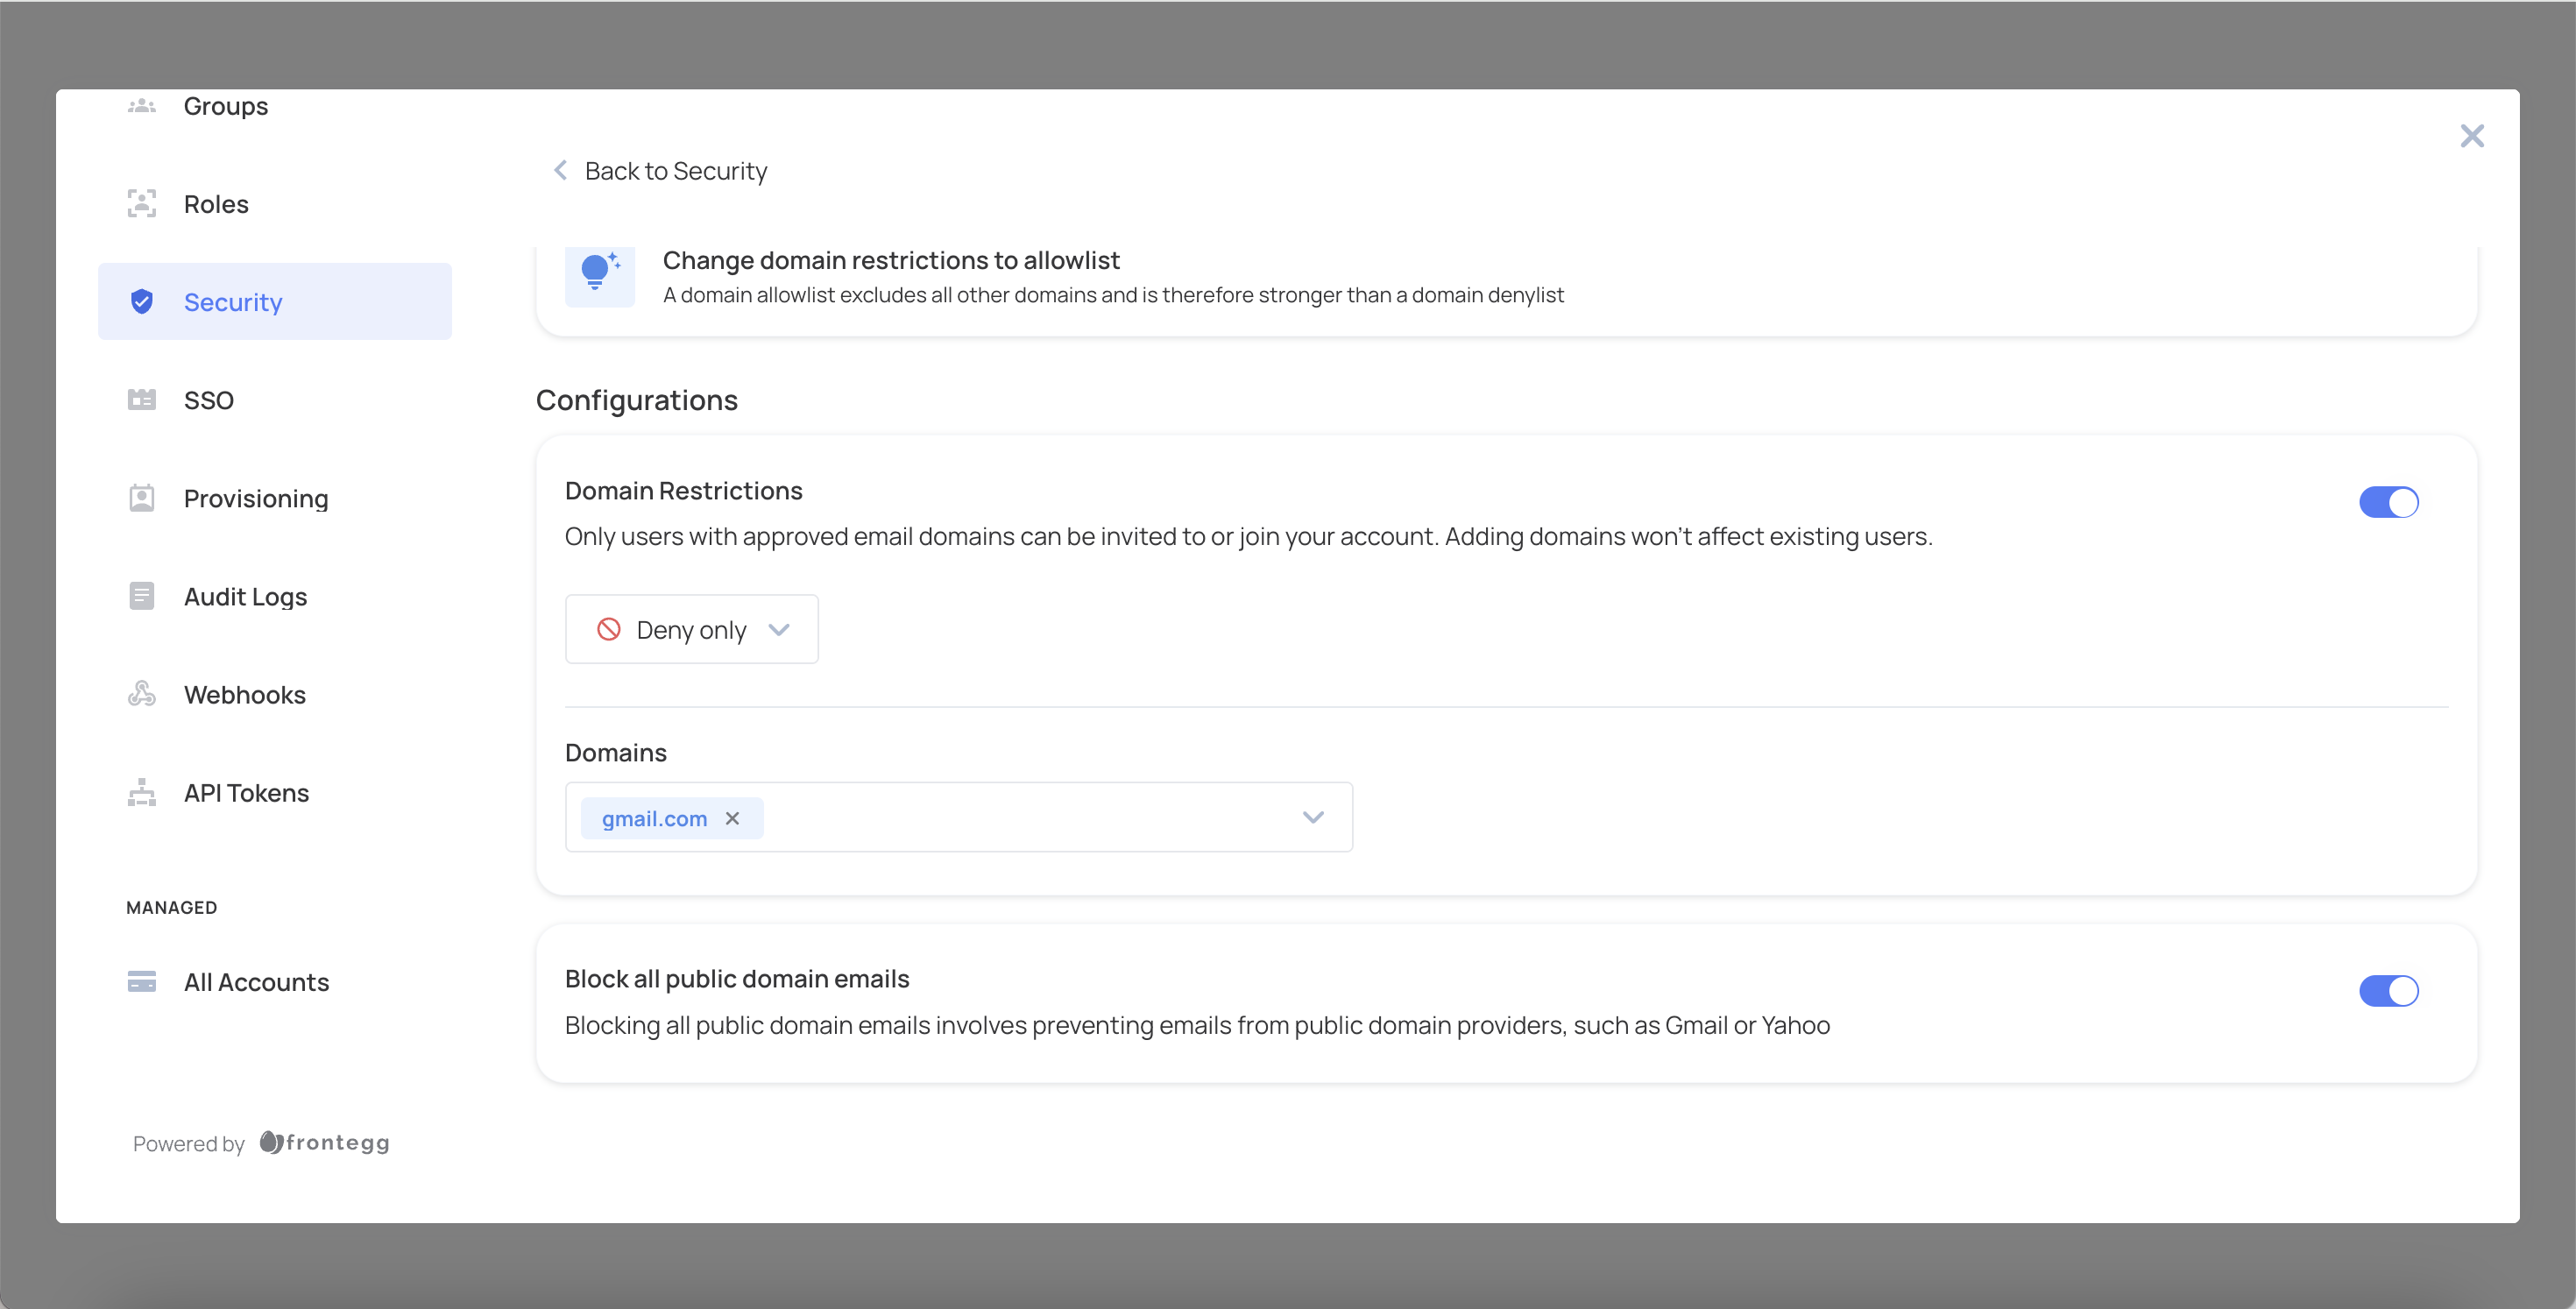Click the API Tokens icon
Viewport: 2576px width, 1309px height.
pyautogui.click(x=142, y=793)
